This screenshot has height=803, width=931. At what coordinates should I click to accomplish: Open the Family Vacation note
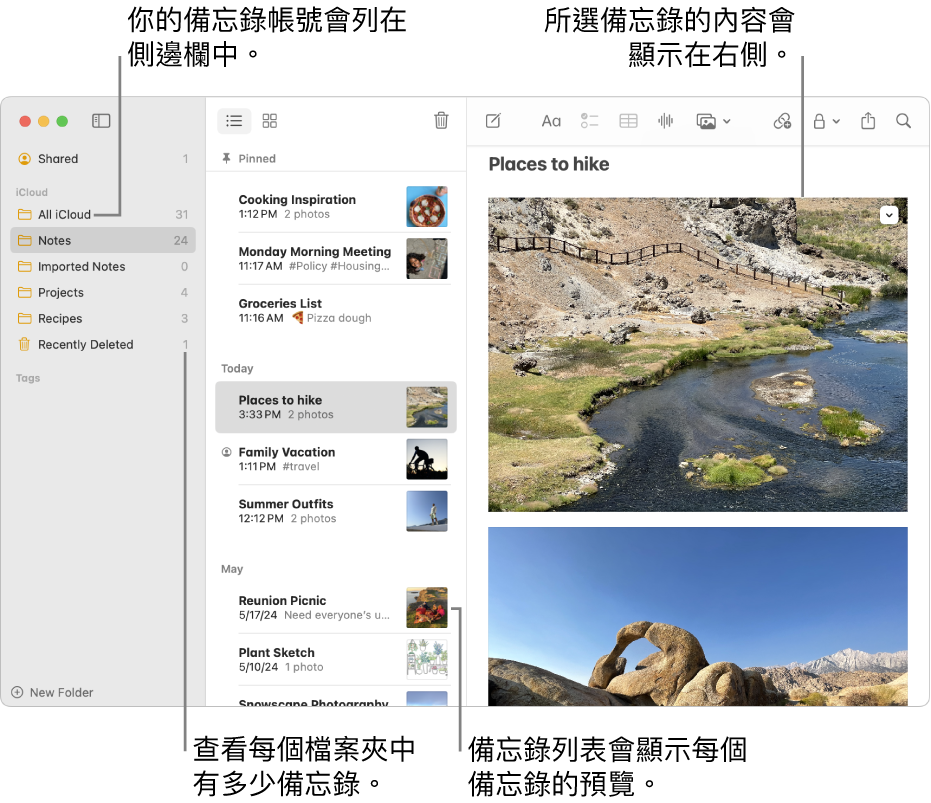tap(335, 459)
